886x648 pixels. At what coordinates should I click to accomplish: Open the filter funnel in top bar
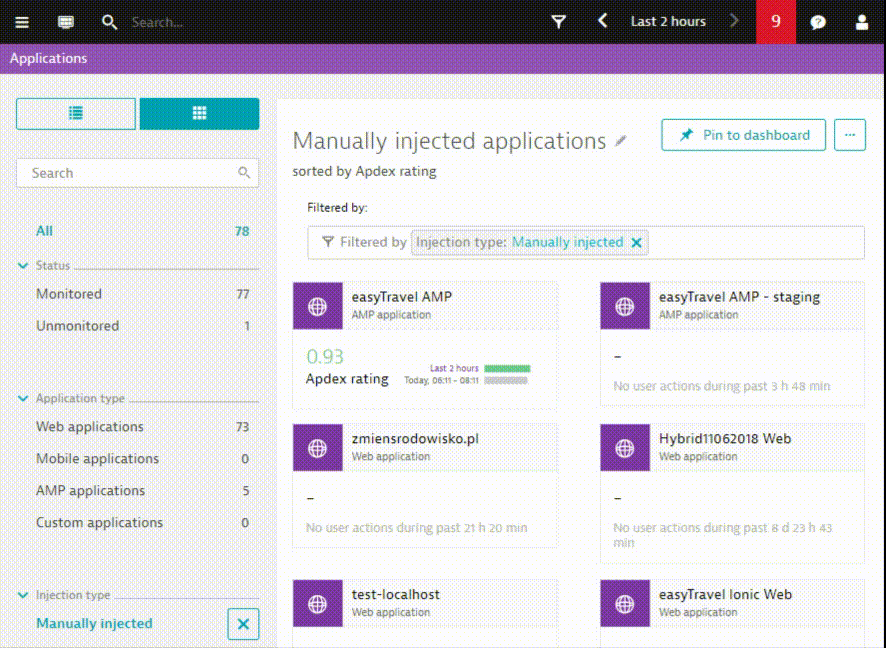pyautogui.click(x=558, y=22)
